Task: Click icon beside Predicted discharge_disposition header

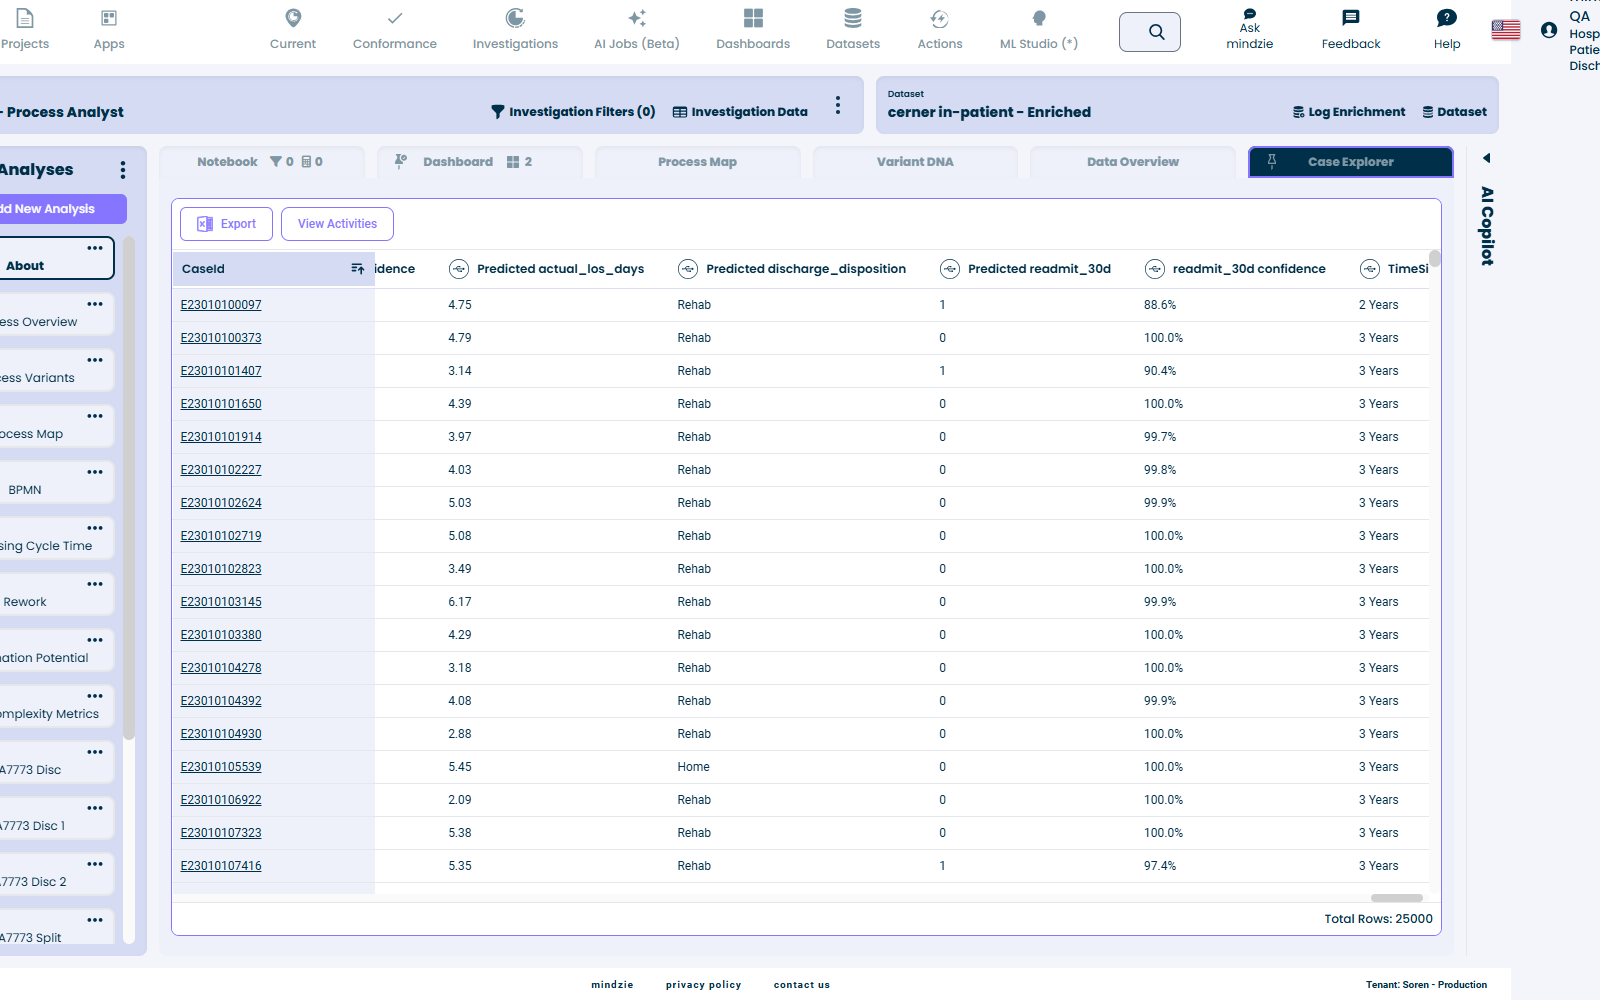Action: [688, 269]
